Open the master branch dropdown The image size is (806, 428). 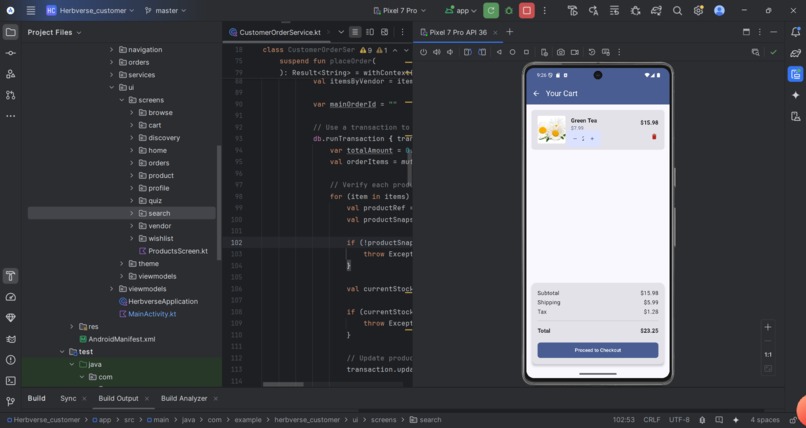pos(166,10)
